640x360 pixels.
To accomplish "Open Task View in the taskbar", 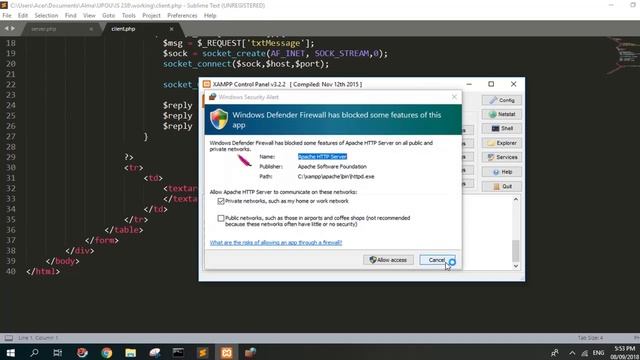I will point(58,353).
